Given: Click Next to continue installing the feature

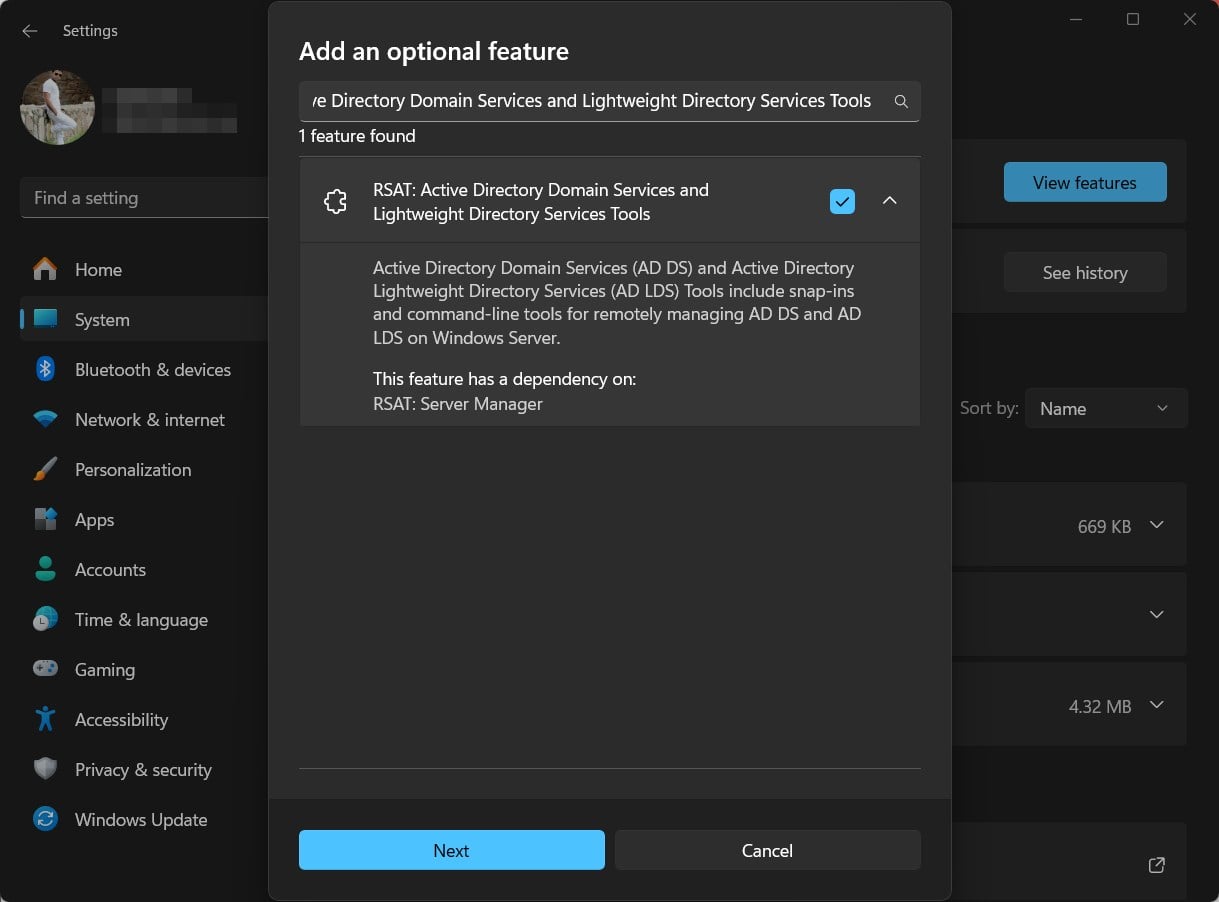Looking at the screenshot, I should tap(451, 850).
